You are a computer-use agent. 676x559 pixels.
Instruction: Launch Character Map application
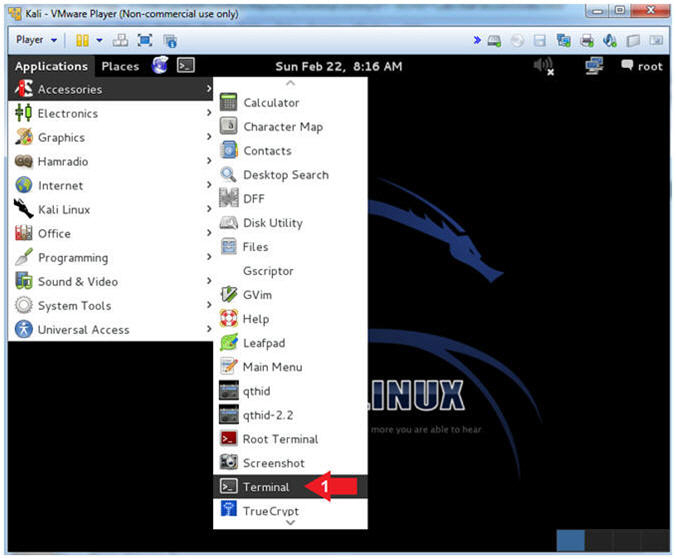tap(290, 127)
